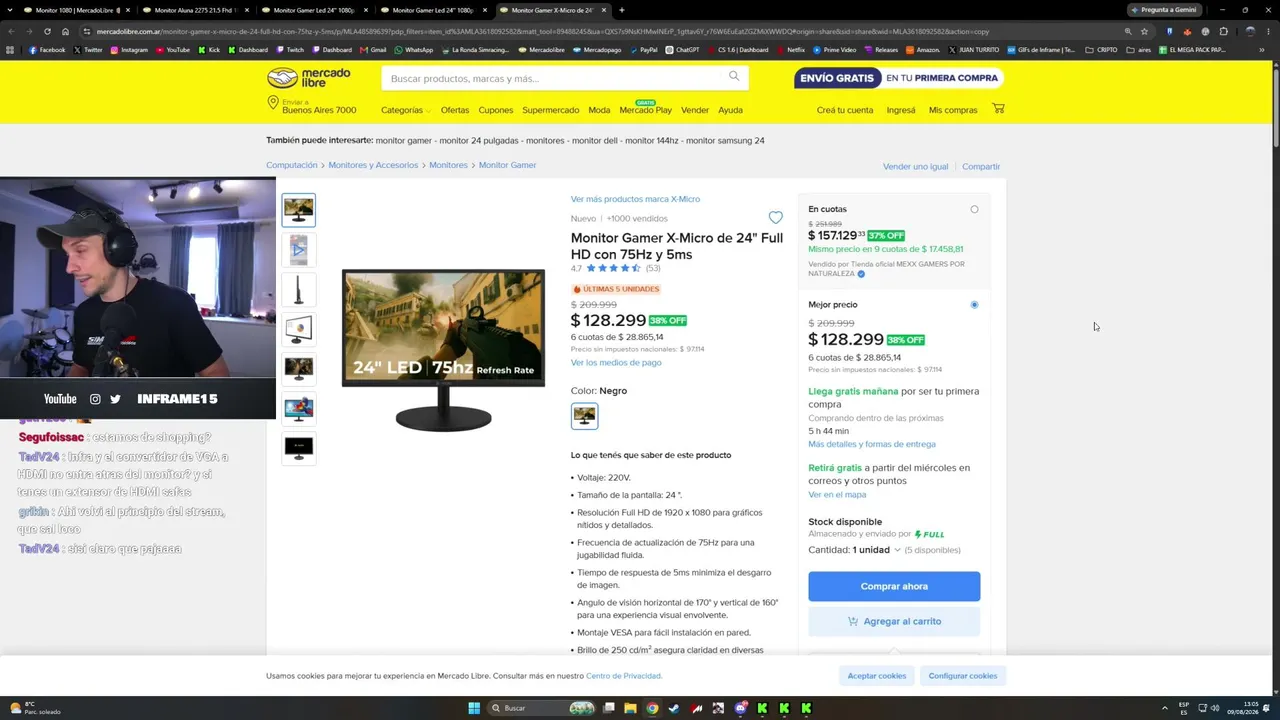Screen dimensions: 1280x720
Task: Click the Comprar ahora button
Action: (x=894, y=586)
